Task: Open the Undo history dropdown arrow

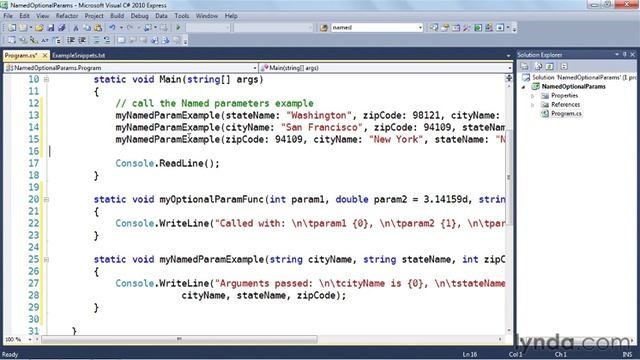Action: 120,28
